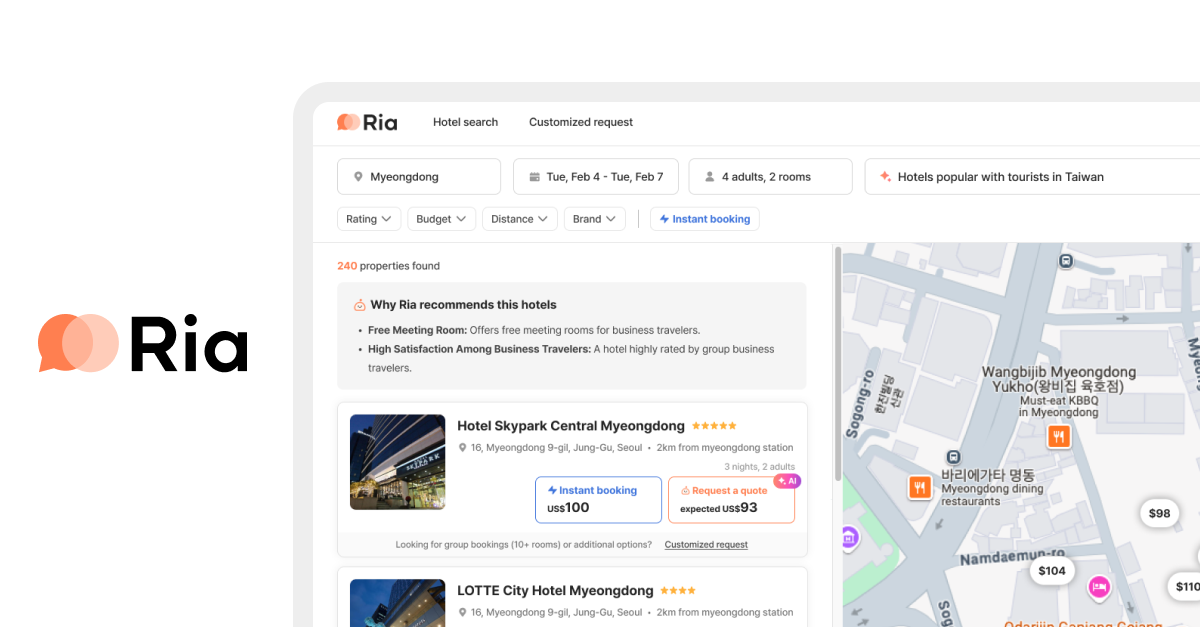1200x627 pixels.
Task: Open the LOTTE City Hotel Myeongdong title
Action: pyautogui.click(x=555, y=591)
